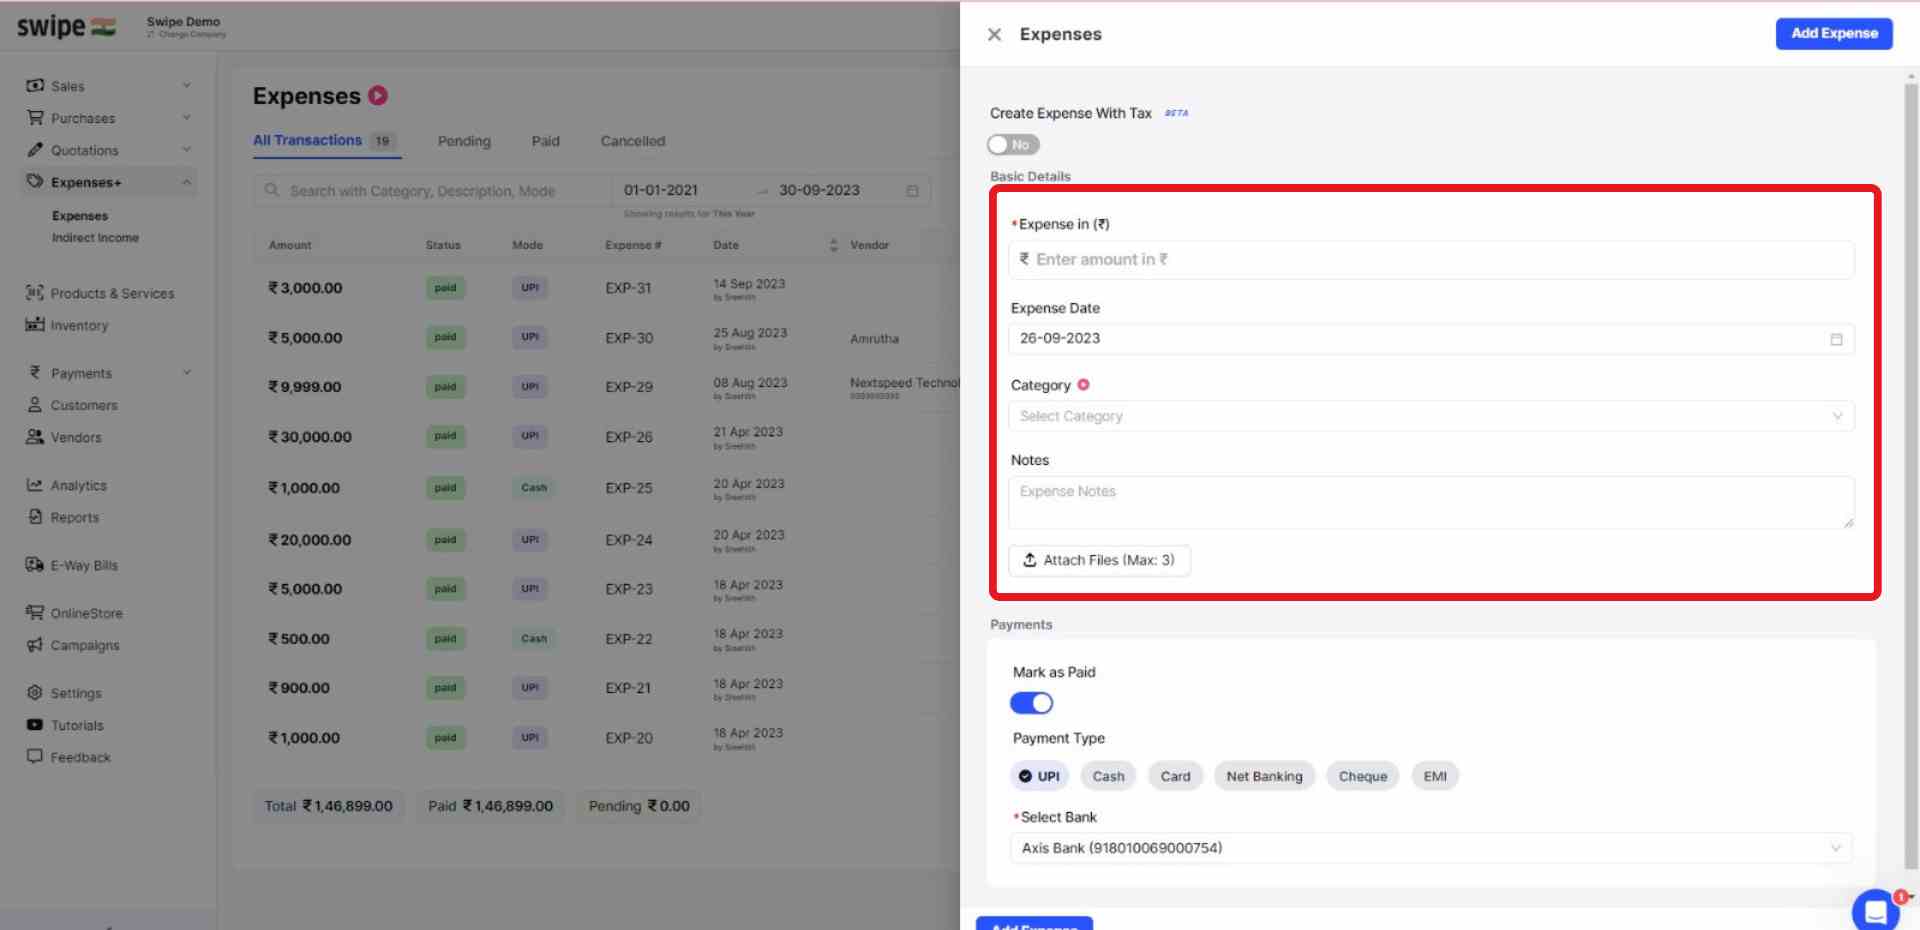Open the chat support bubble icon
The image size is (1920, 930).
1875,911
